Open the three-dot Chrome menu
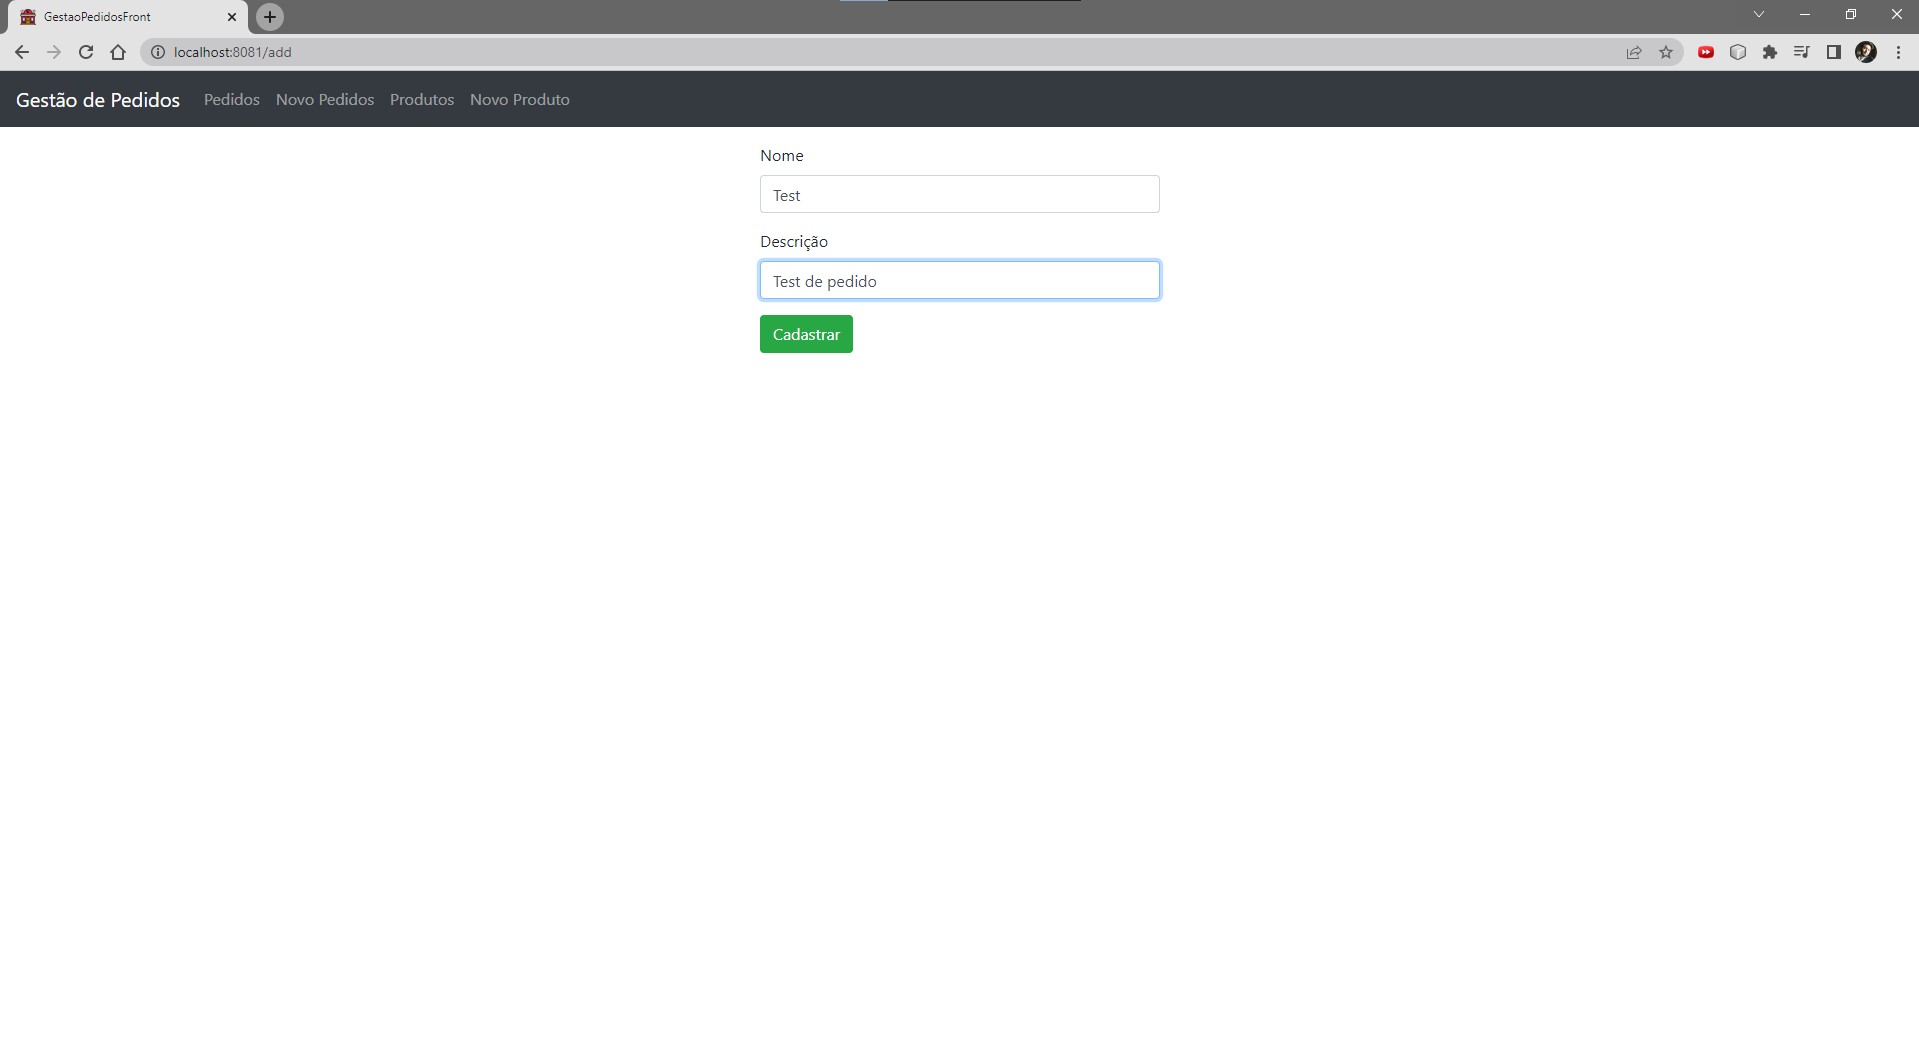Viewport: 1919px width, 1040px height. (x=1898, y=52)
